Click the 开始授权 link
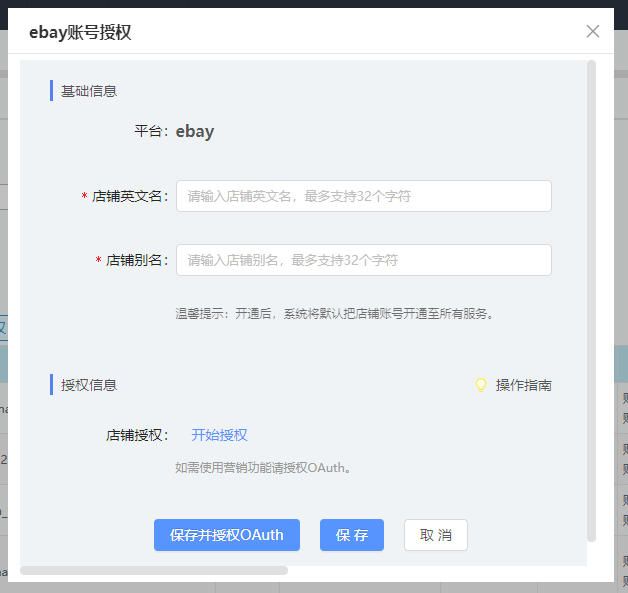628x593 pixels. 219,435
